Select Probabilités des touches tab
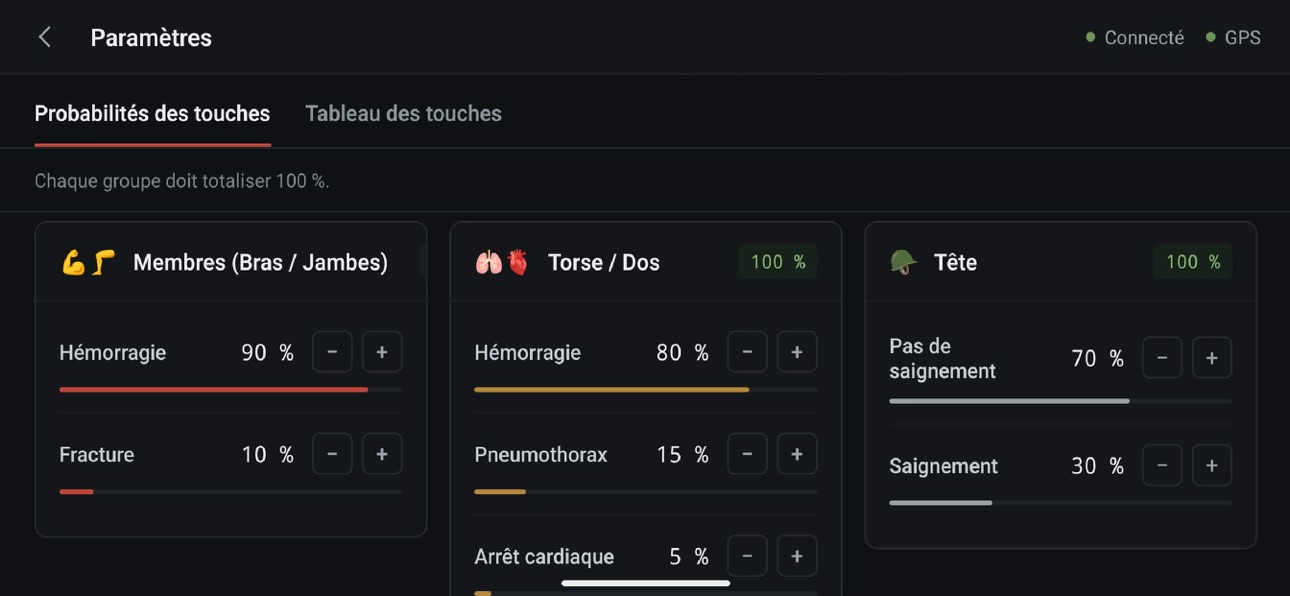The width and height of the screenshot is (1290, 596). [152, 114]
